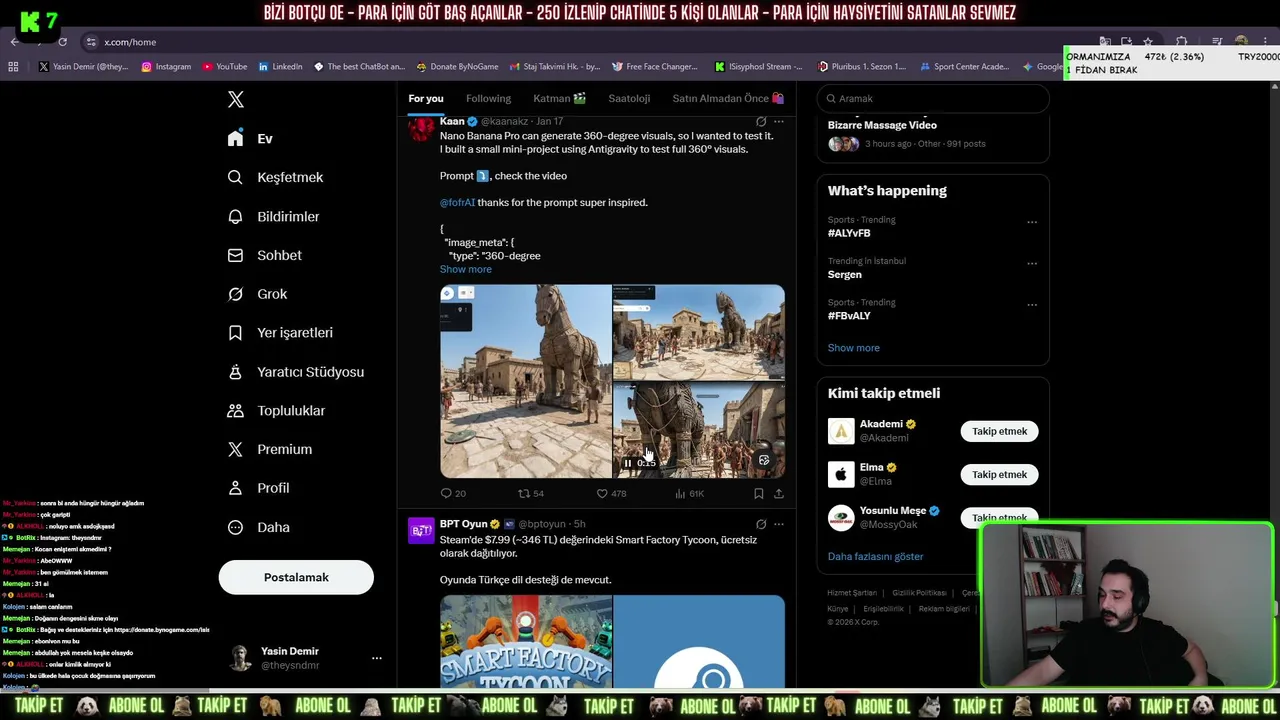Open browser apps grid icon
The image size is (1280, 720).
tap(13, 67)
